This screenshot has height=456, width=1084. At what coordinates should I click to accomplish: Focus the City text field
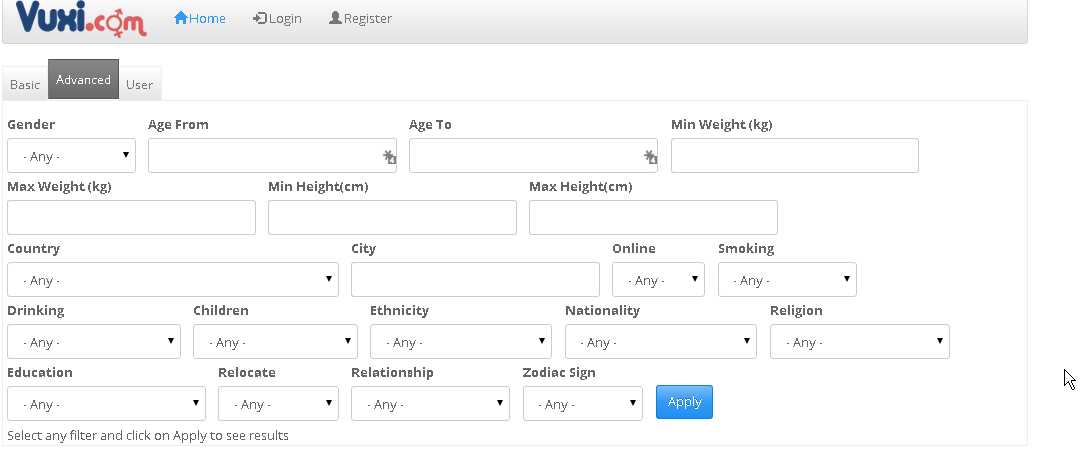[476, 279]
